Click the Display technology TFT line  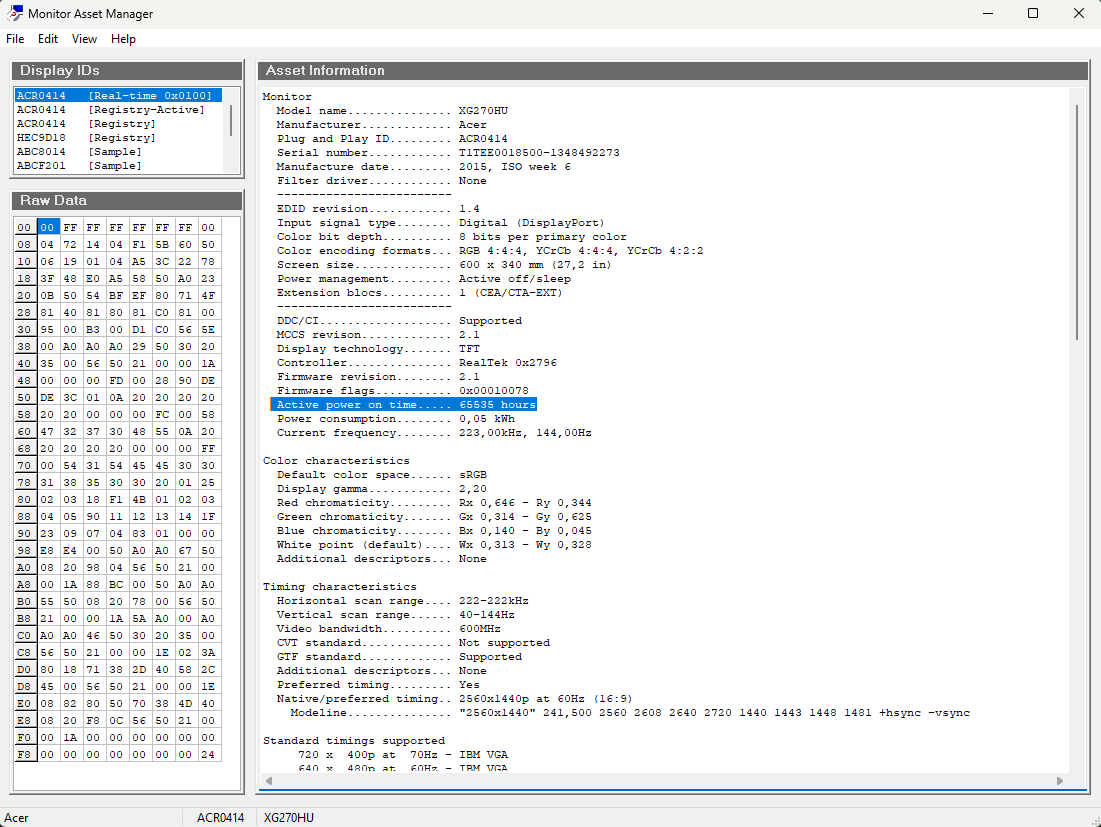pos(378,349)
